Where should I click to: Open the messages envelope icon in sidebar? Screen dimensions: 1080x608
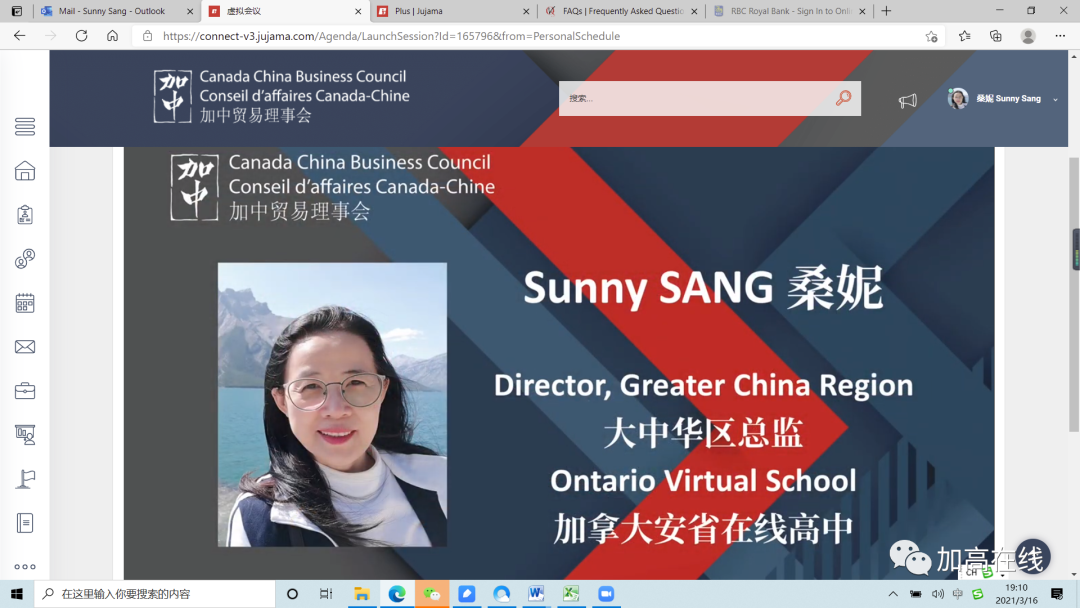point(25,347)
